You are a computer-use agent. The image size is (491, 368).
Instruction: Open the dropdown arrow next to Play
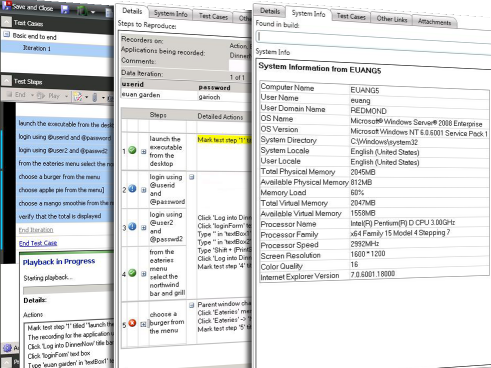coord(66,96)
